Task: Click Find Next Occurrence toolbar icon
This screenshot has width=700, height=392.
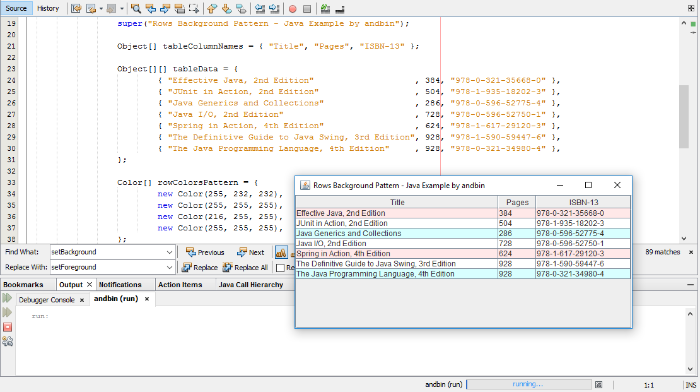Action: pyautogui.click(x=165, y=8)
